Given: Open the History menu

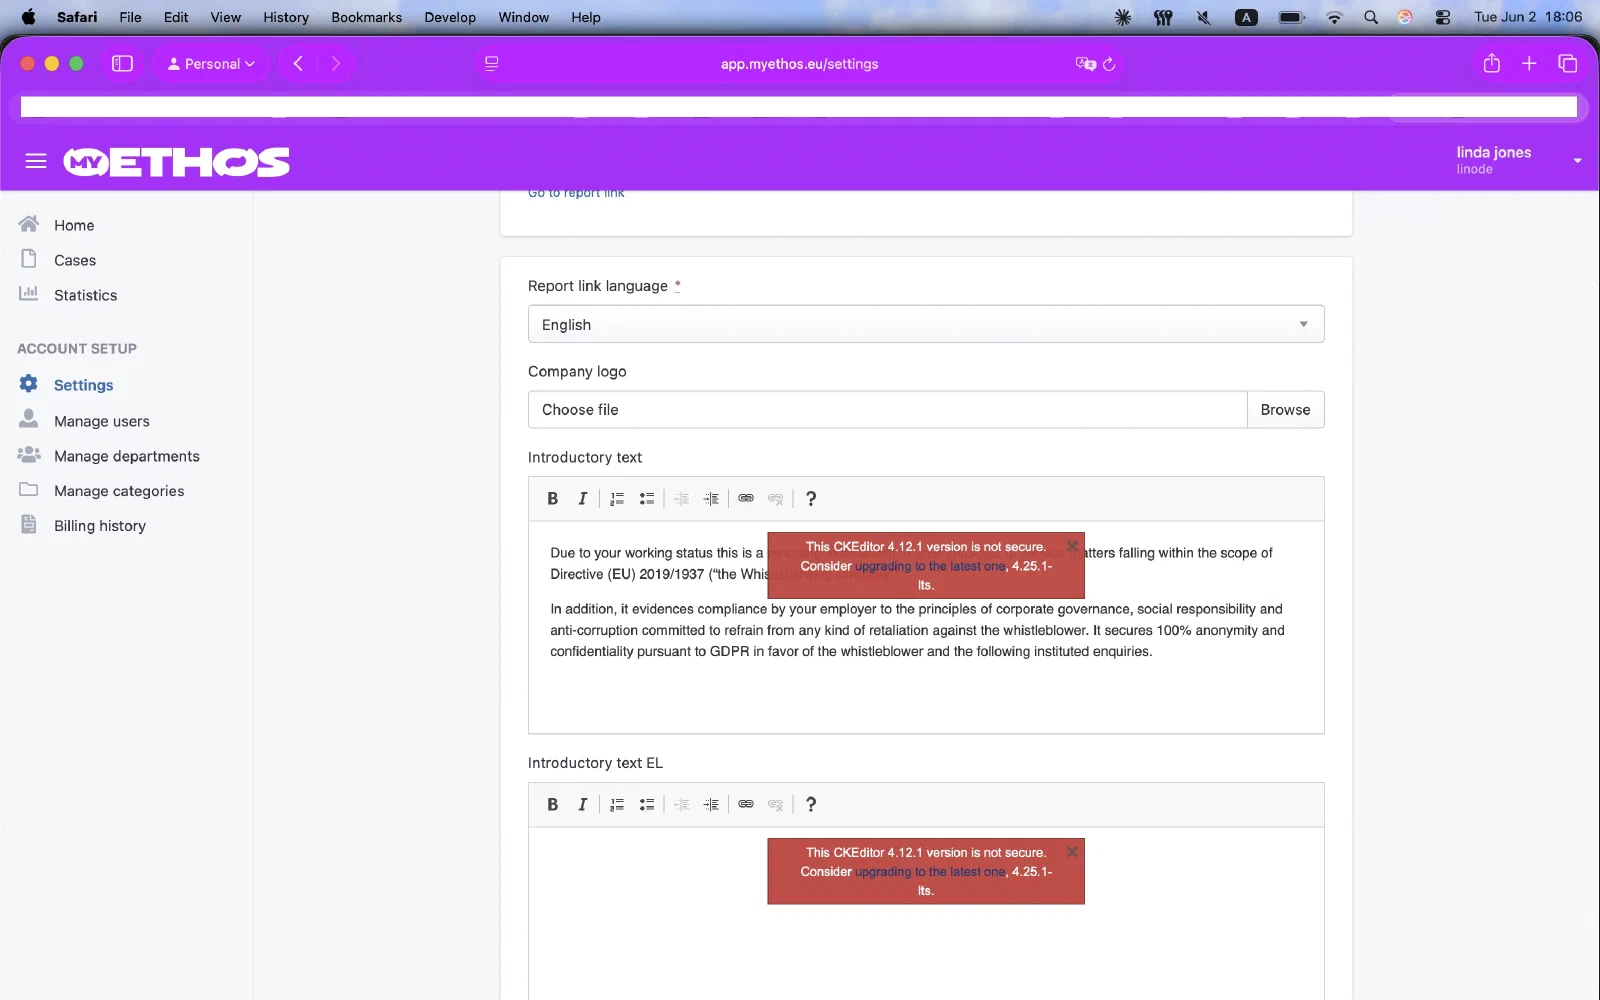Looking at the screenshot, I should point(286,17).
